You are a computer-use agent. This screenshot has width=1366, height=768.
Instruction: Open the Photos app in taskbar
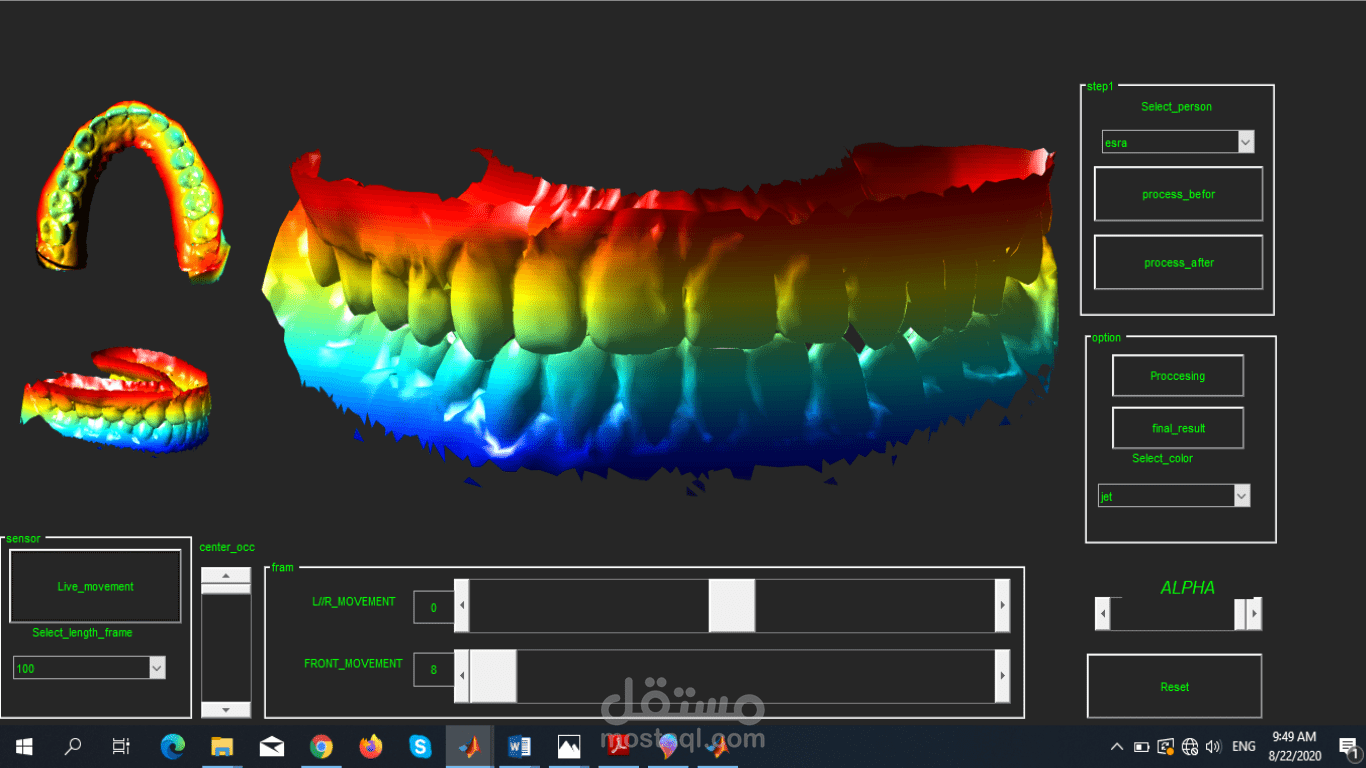pyautogui.click(x=569, y=746)
